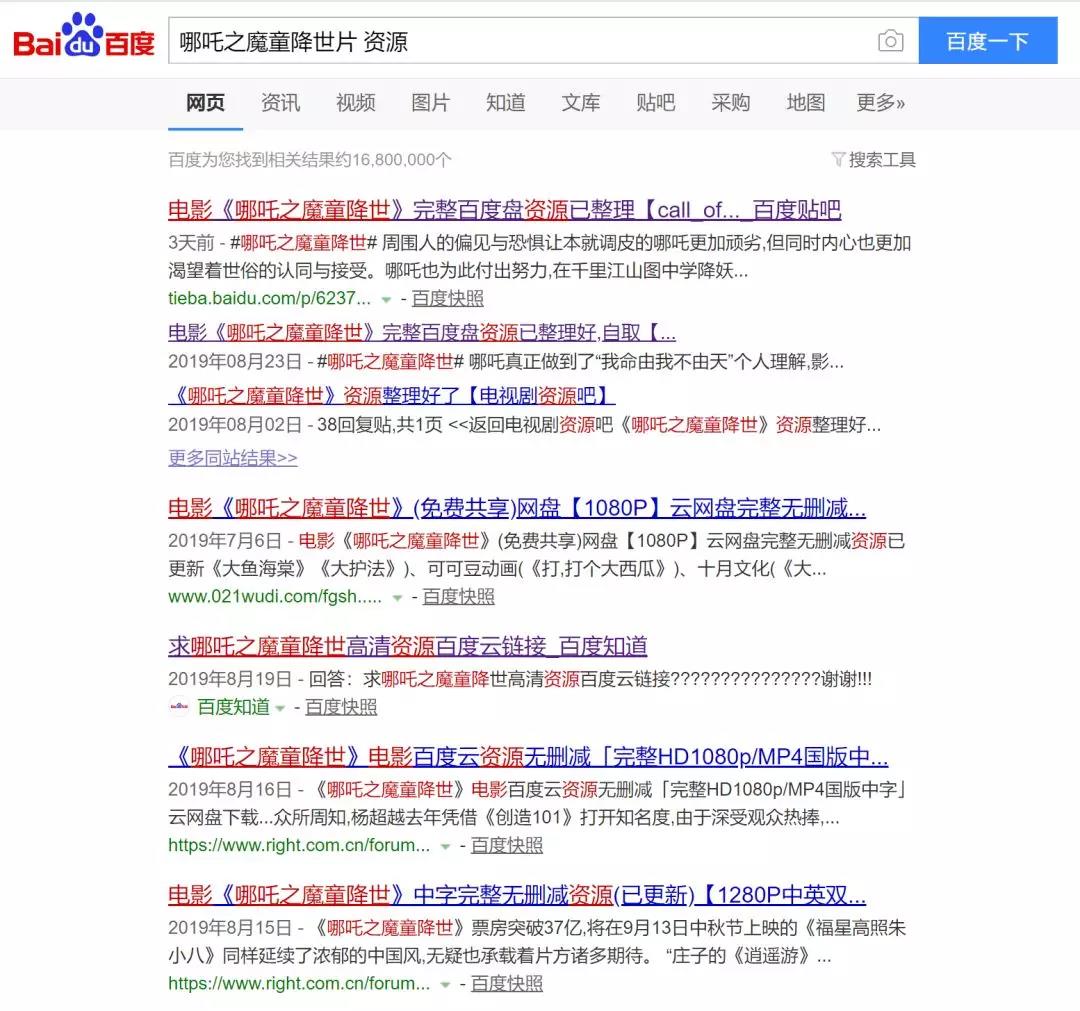Image resolution: width=1080 pixels, height=1011 pixels.
Task: Click the Baidu logo
Action: (83, 37)
